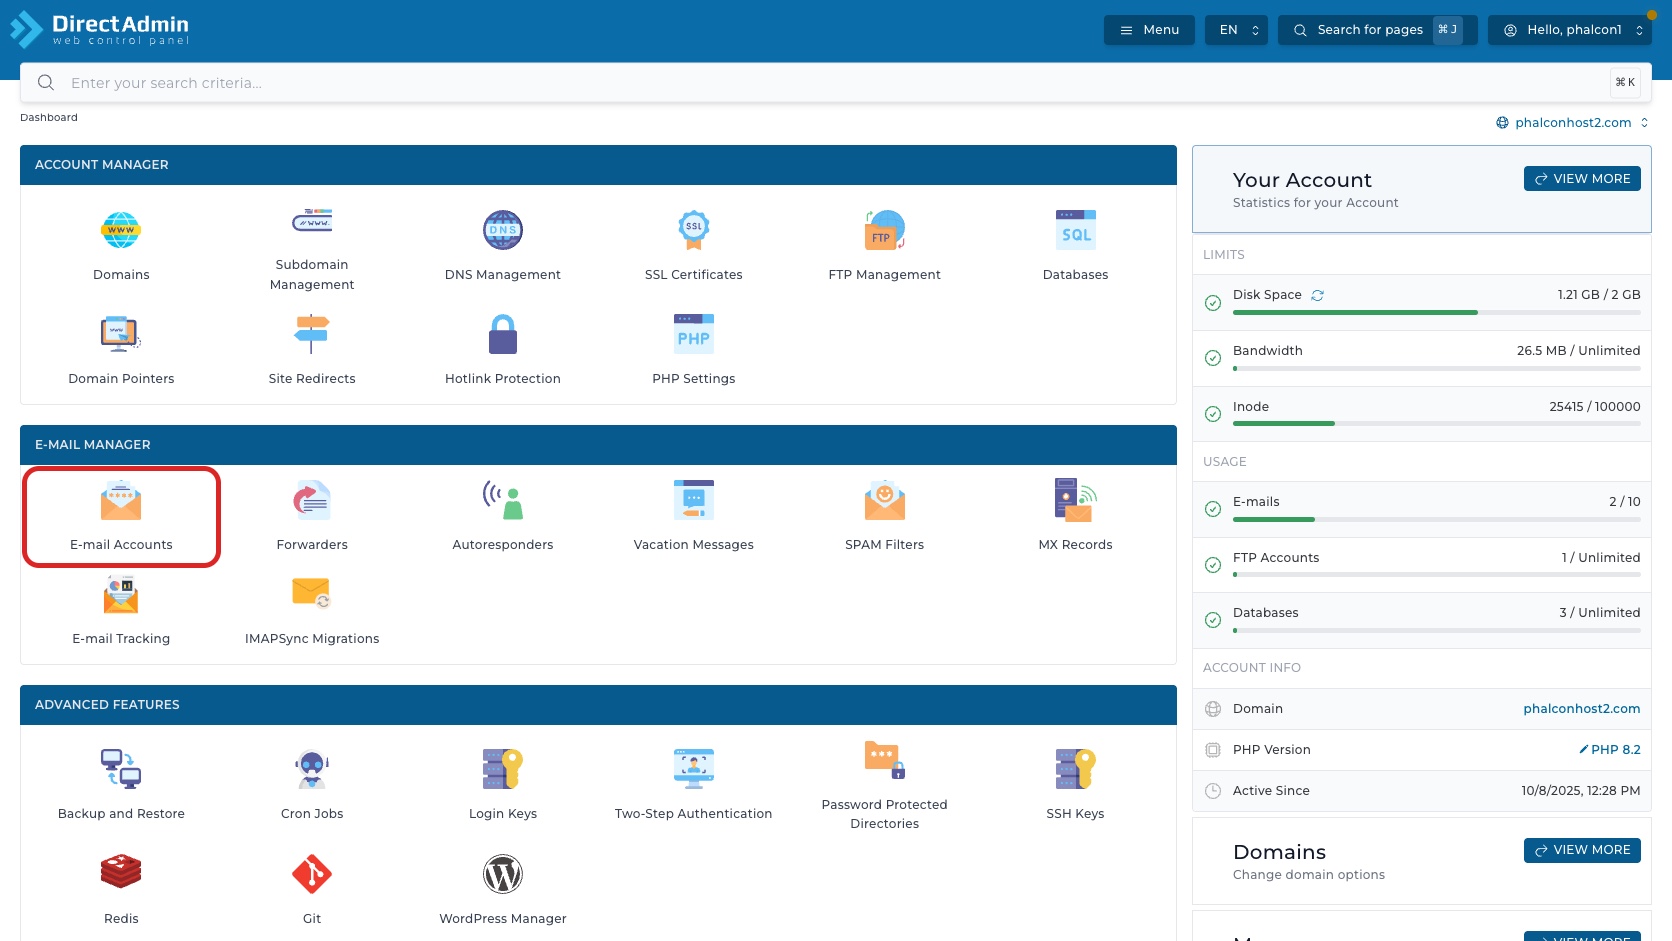This screenshot has width=1672, height=941.
Task: Click the DirectAdmin logo
Action: coord(100,29)
